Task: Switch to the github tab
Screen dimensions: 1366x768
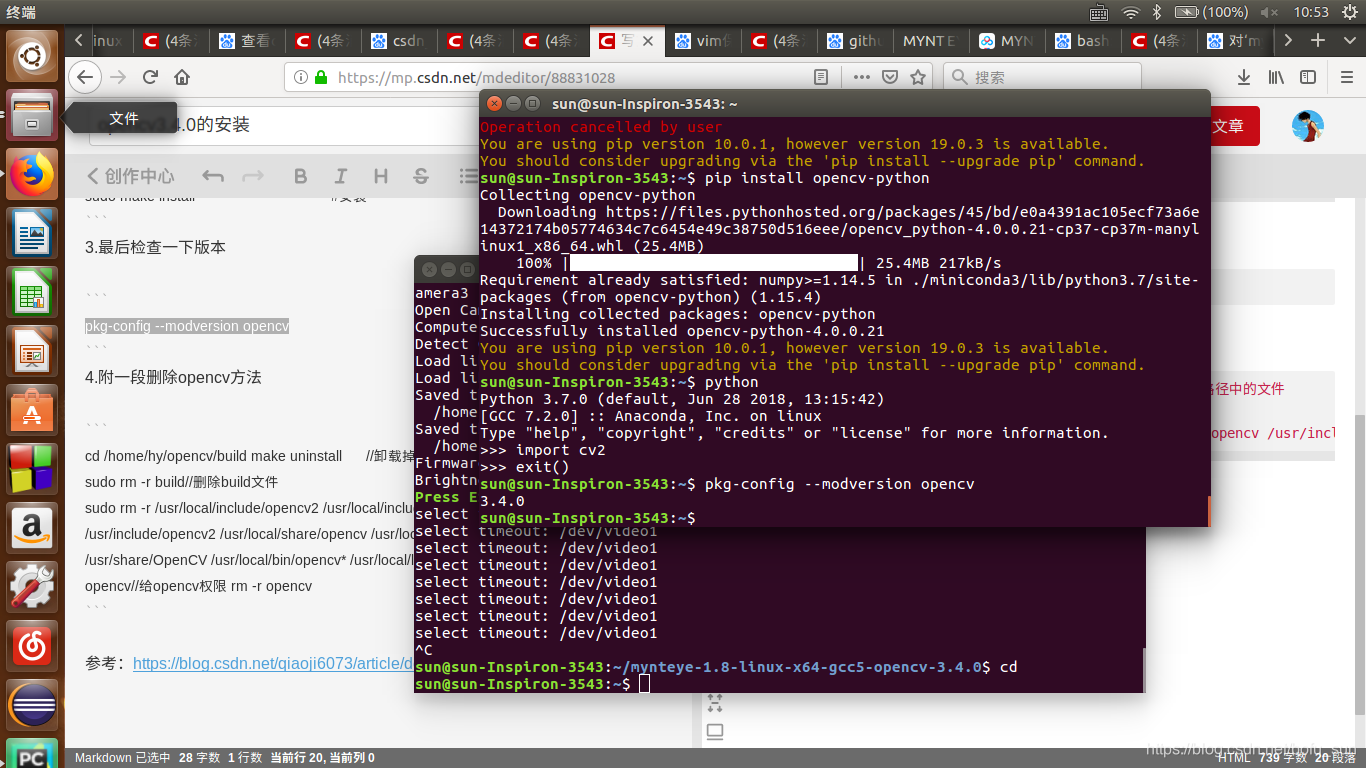Action: [854, 41]
